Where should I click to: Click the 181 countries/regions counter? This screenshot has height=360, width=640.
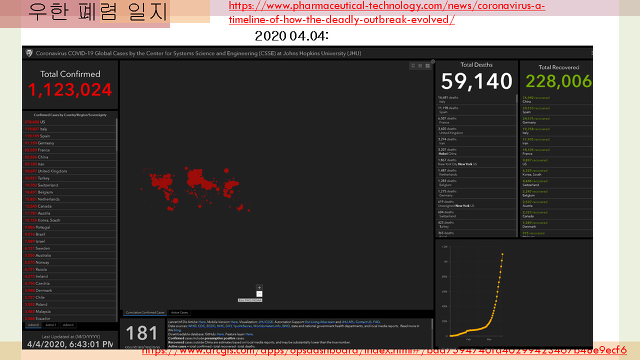click(x=142, y=333)
